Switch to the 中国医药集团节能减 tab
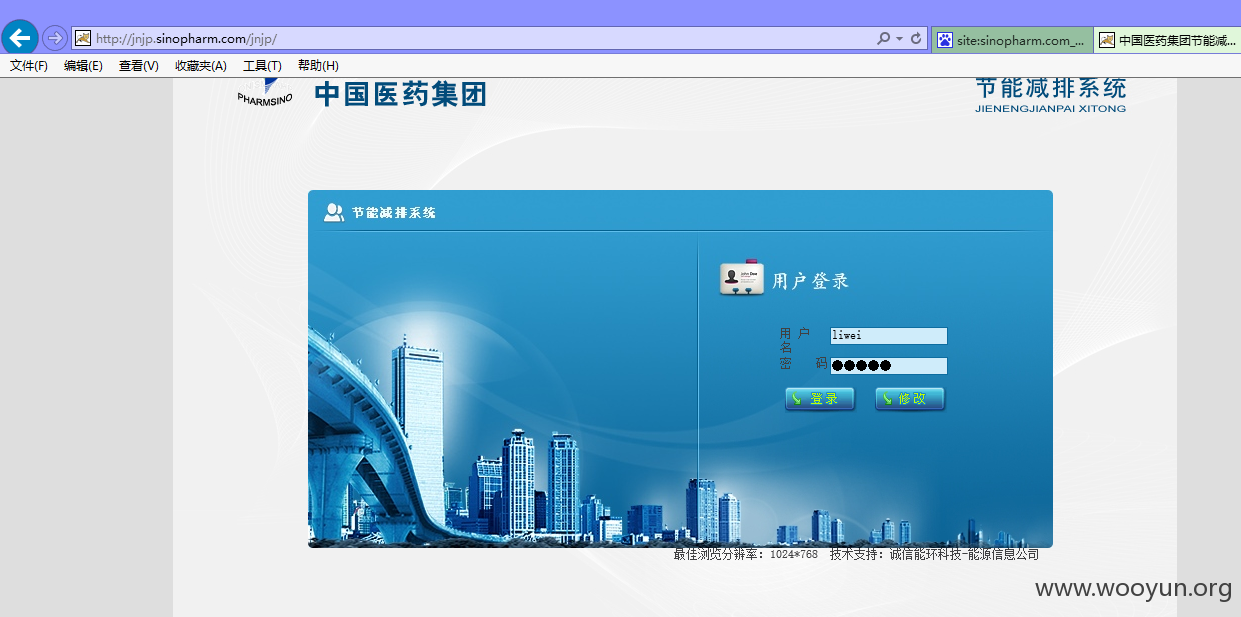This screenshot has height=617, width=1241. (1167, 40)
